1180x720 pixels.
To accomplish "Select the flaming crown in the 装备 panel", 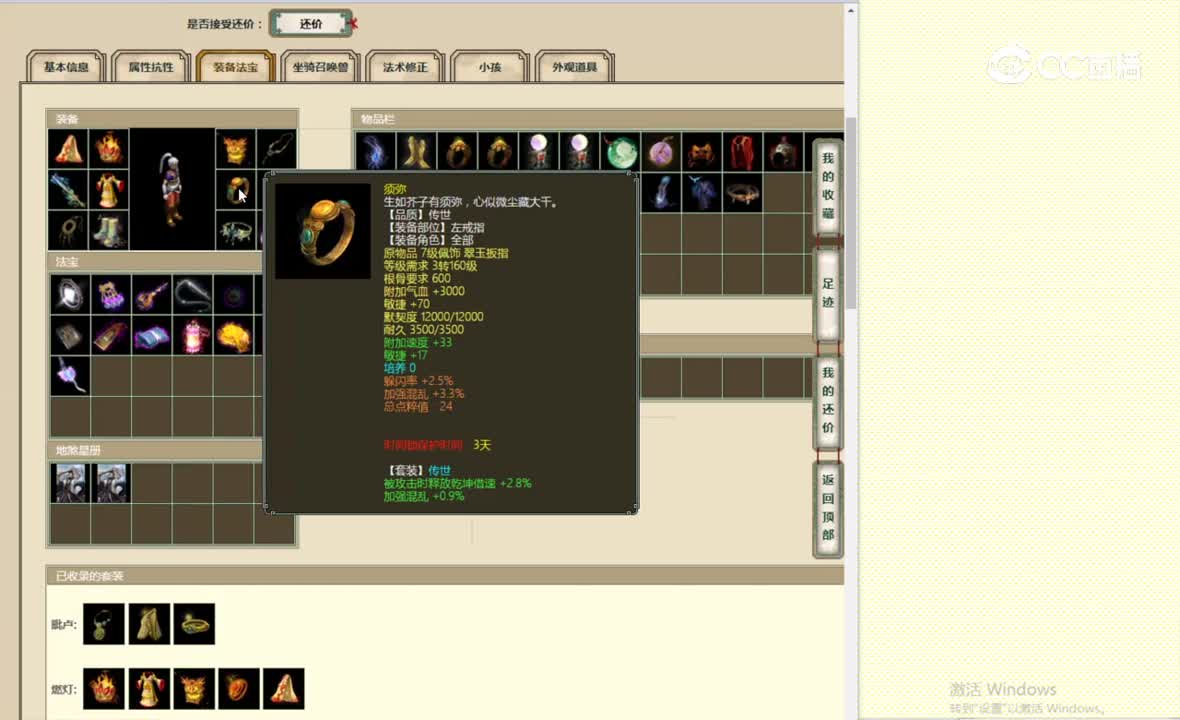I will coord(109,149).
